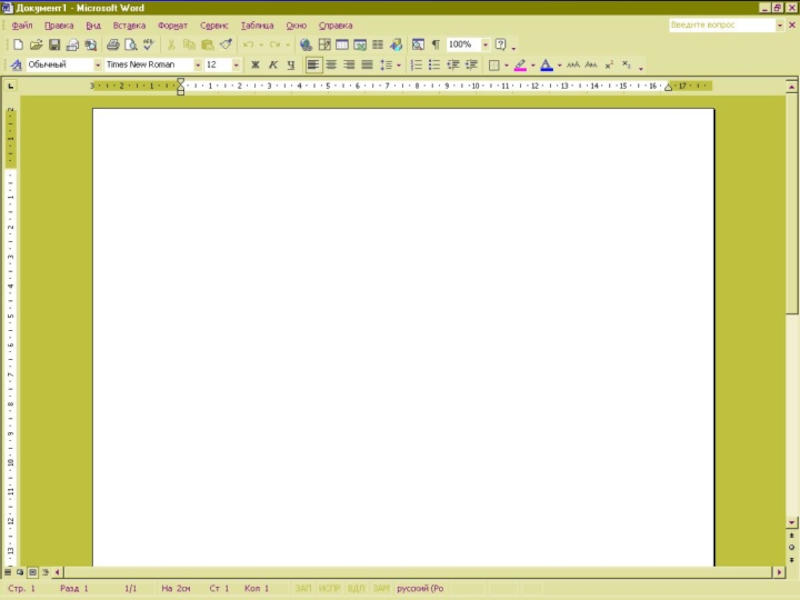Align text left
The width and height of the screenshot is (800, 600).
tap(313, 65)
